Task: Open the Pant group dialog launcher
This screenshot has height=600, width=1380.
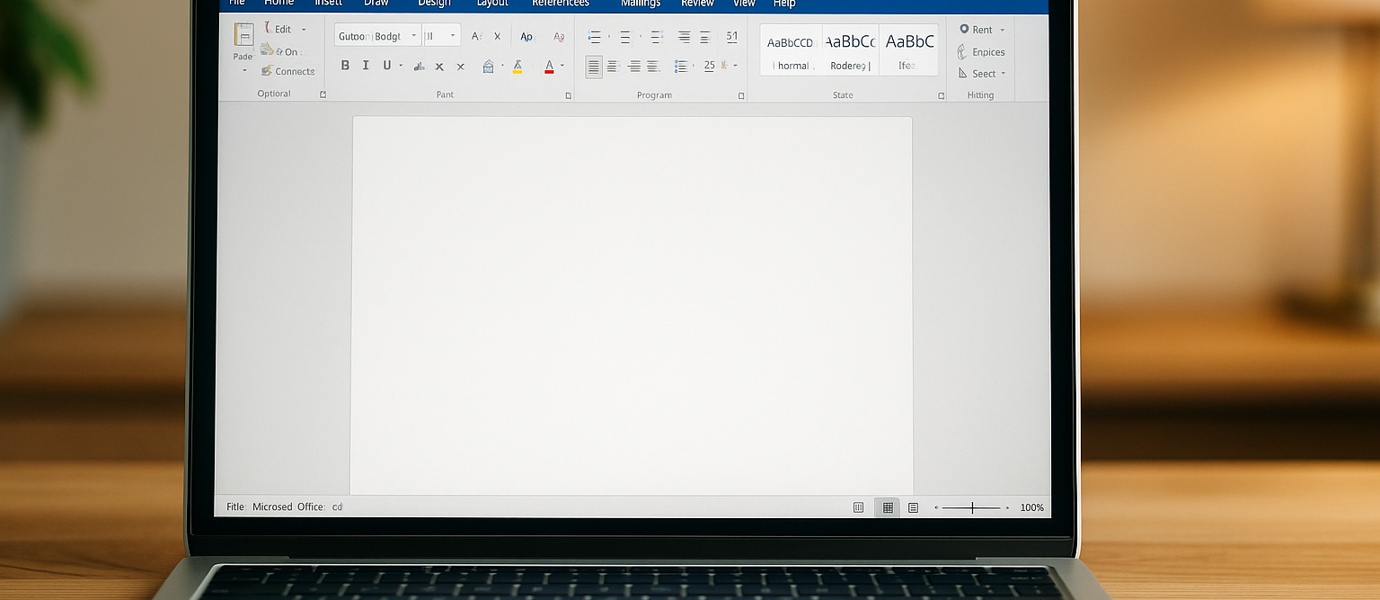Action: point(568,96)
